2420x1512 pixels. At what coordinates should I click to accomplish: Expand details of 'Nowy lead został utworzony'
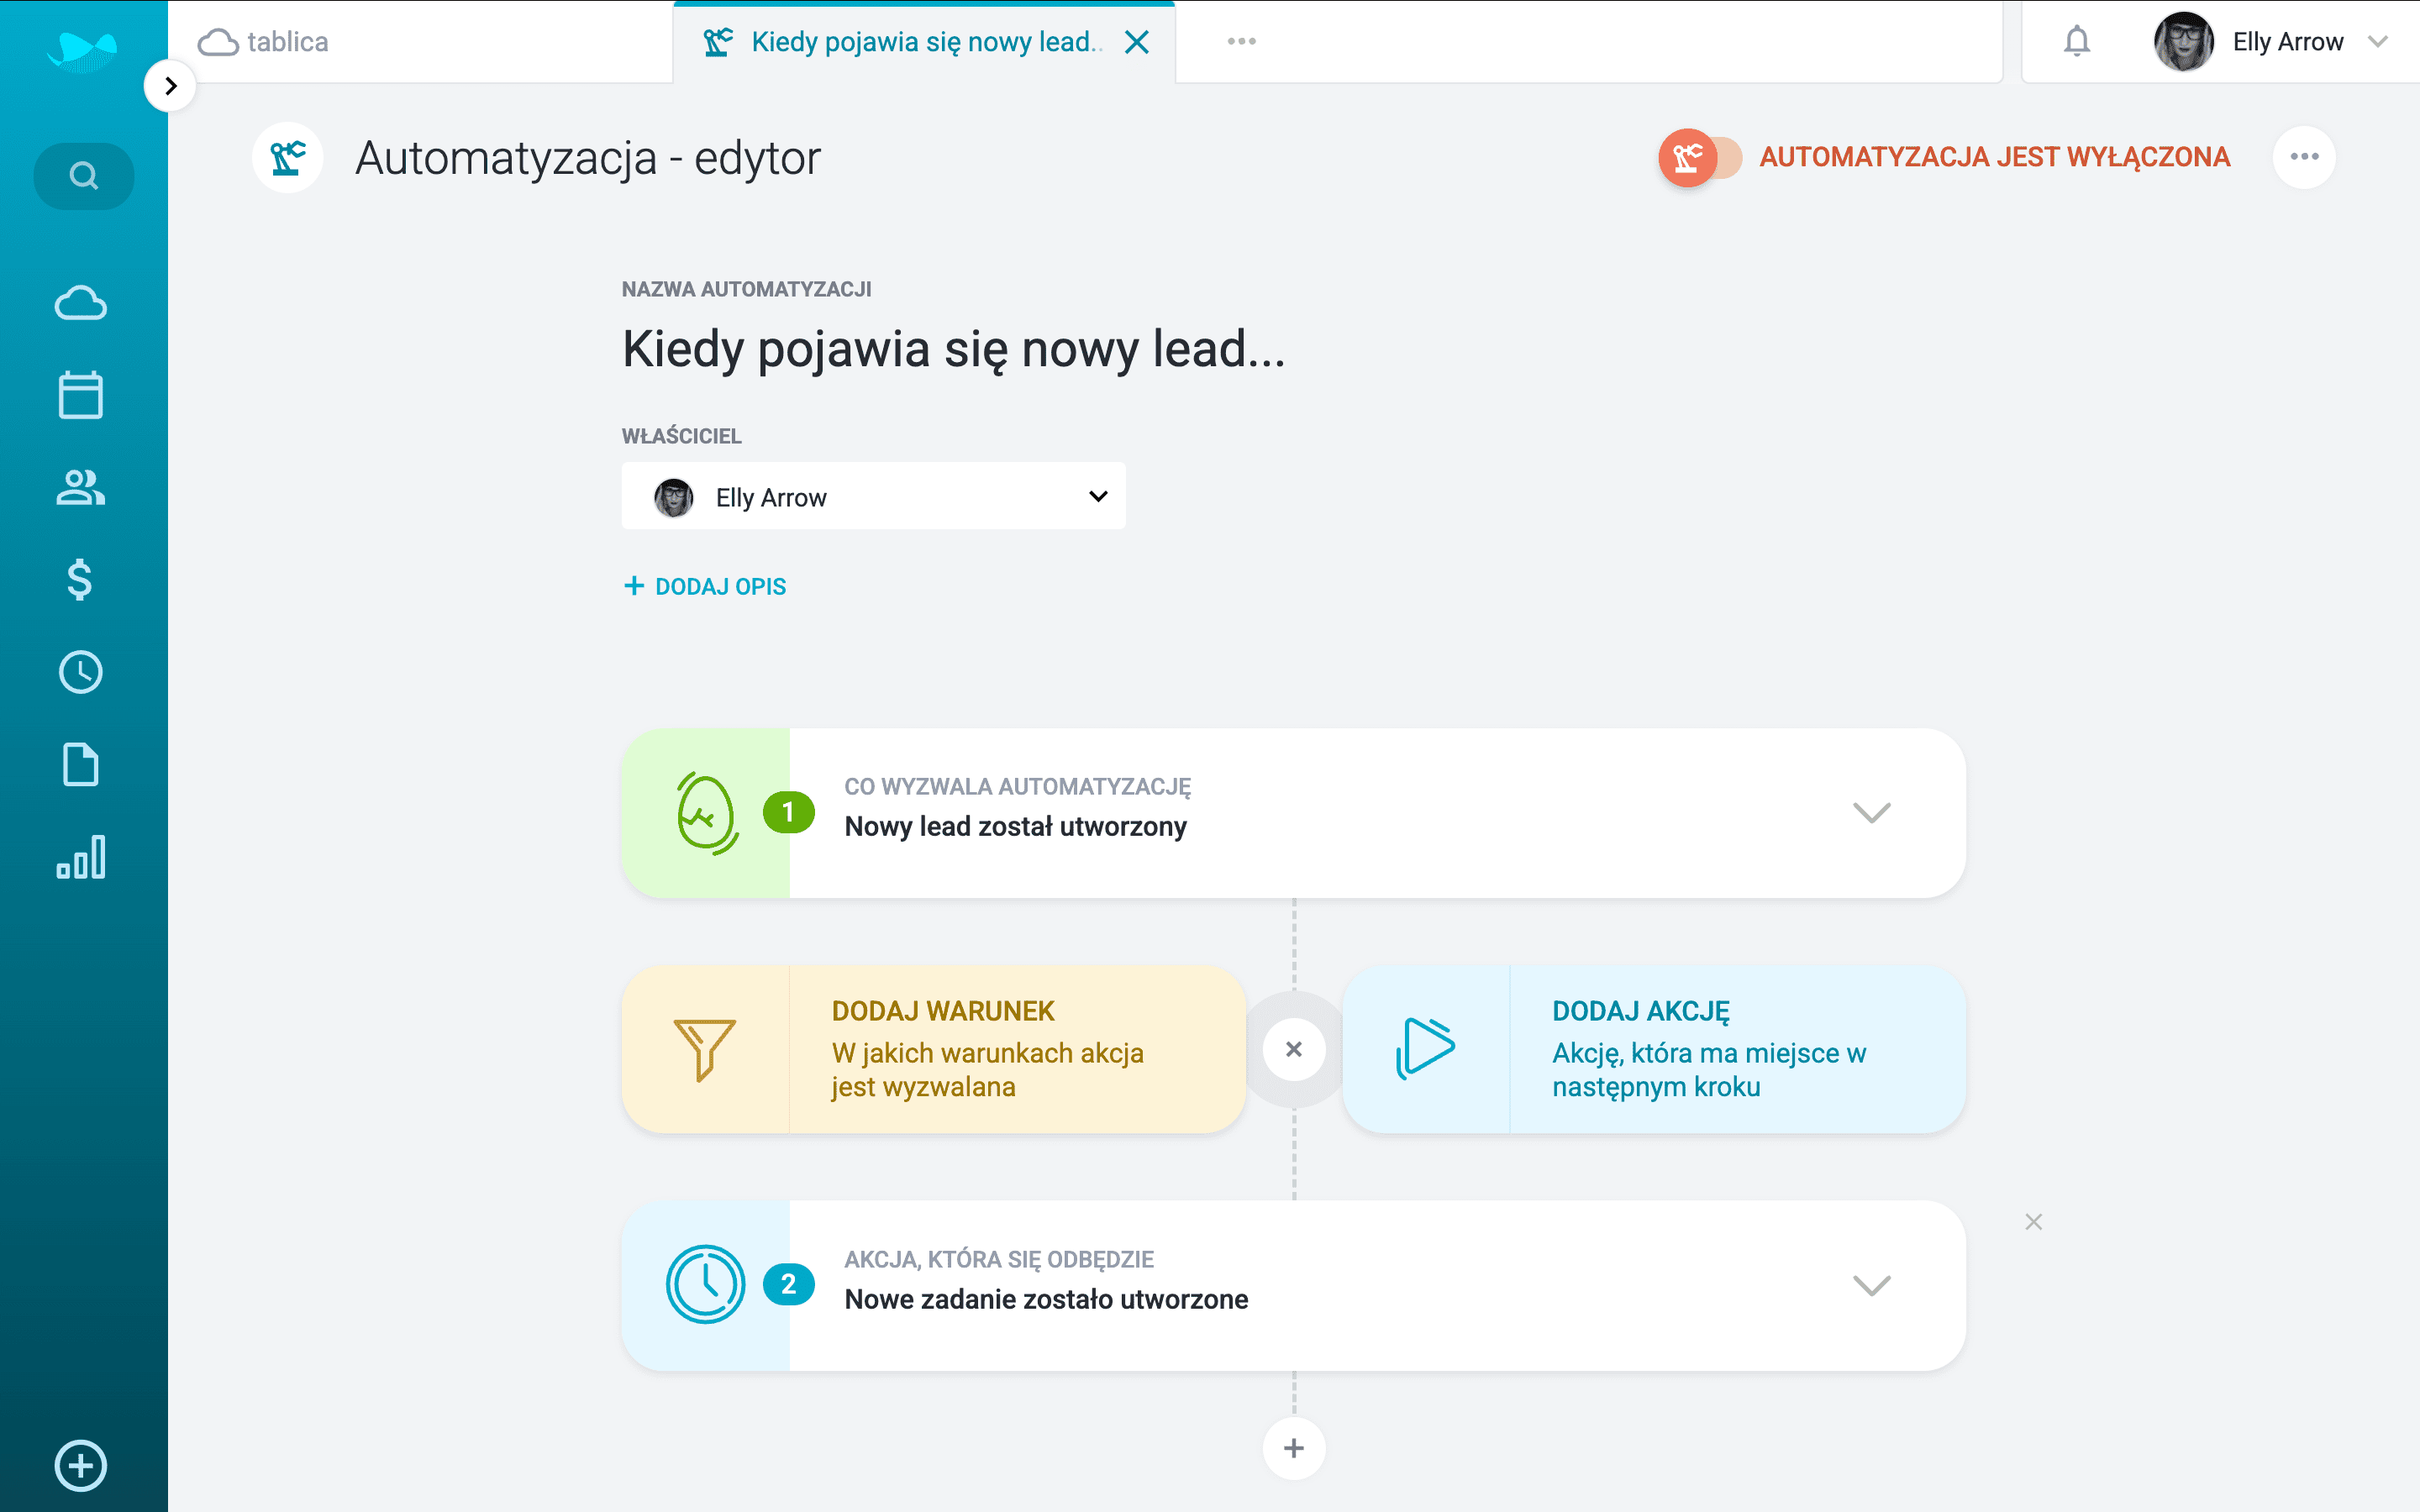pyautogui.click(x=1871, y=812)
